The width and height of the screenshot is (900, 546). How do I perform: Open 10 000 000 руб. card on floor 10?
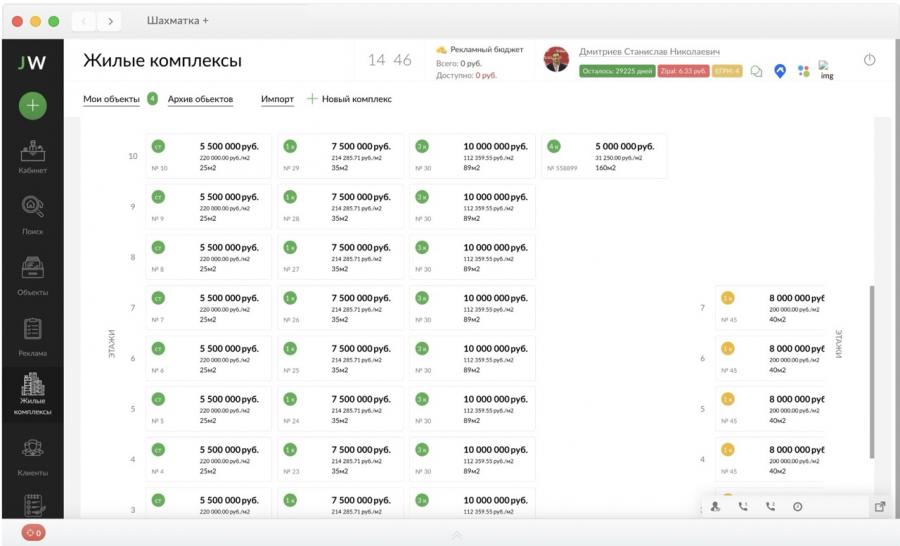pyautogui.click(x=472, y=156)
